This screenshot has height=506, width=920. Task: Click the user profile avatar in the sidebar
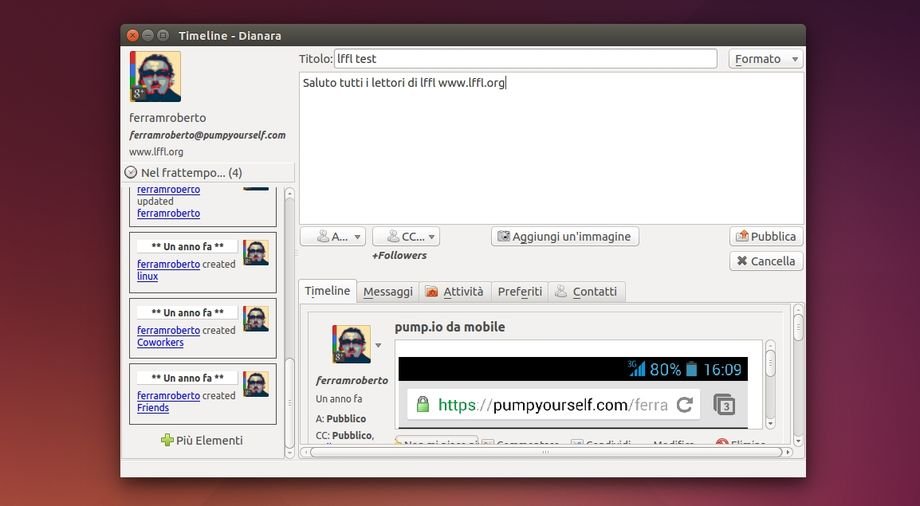(x=155, y=77)
